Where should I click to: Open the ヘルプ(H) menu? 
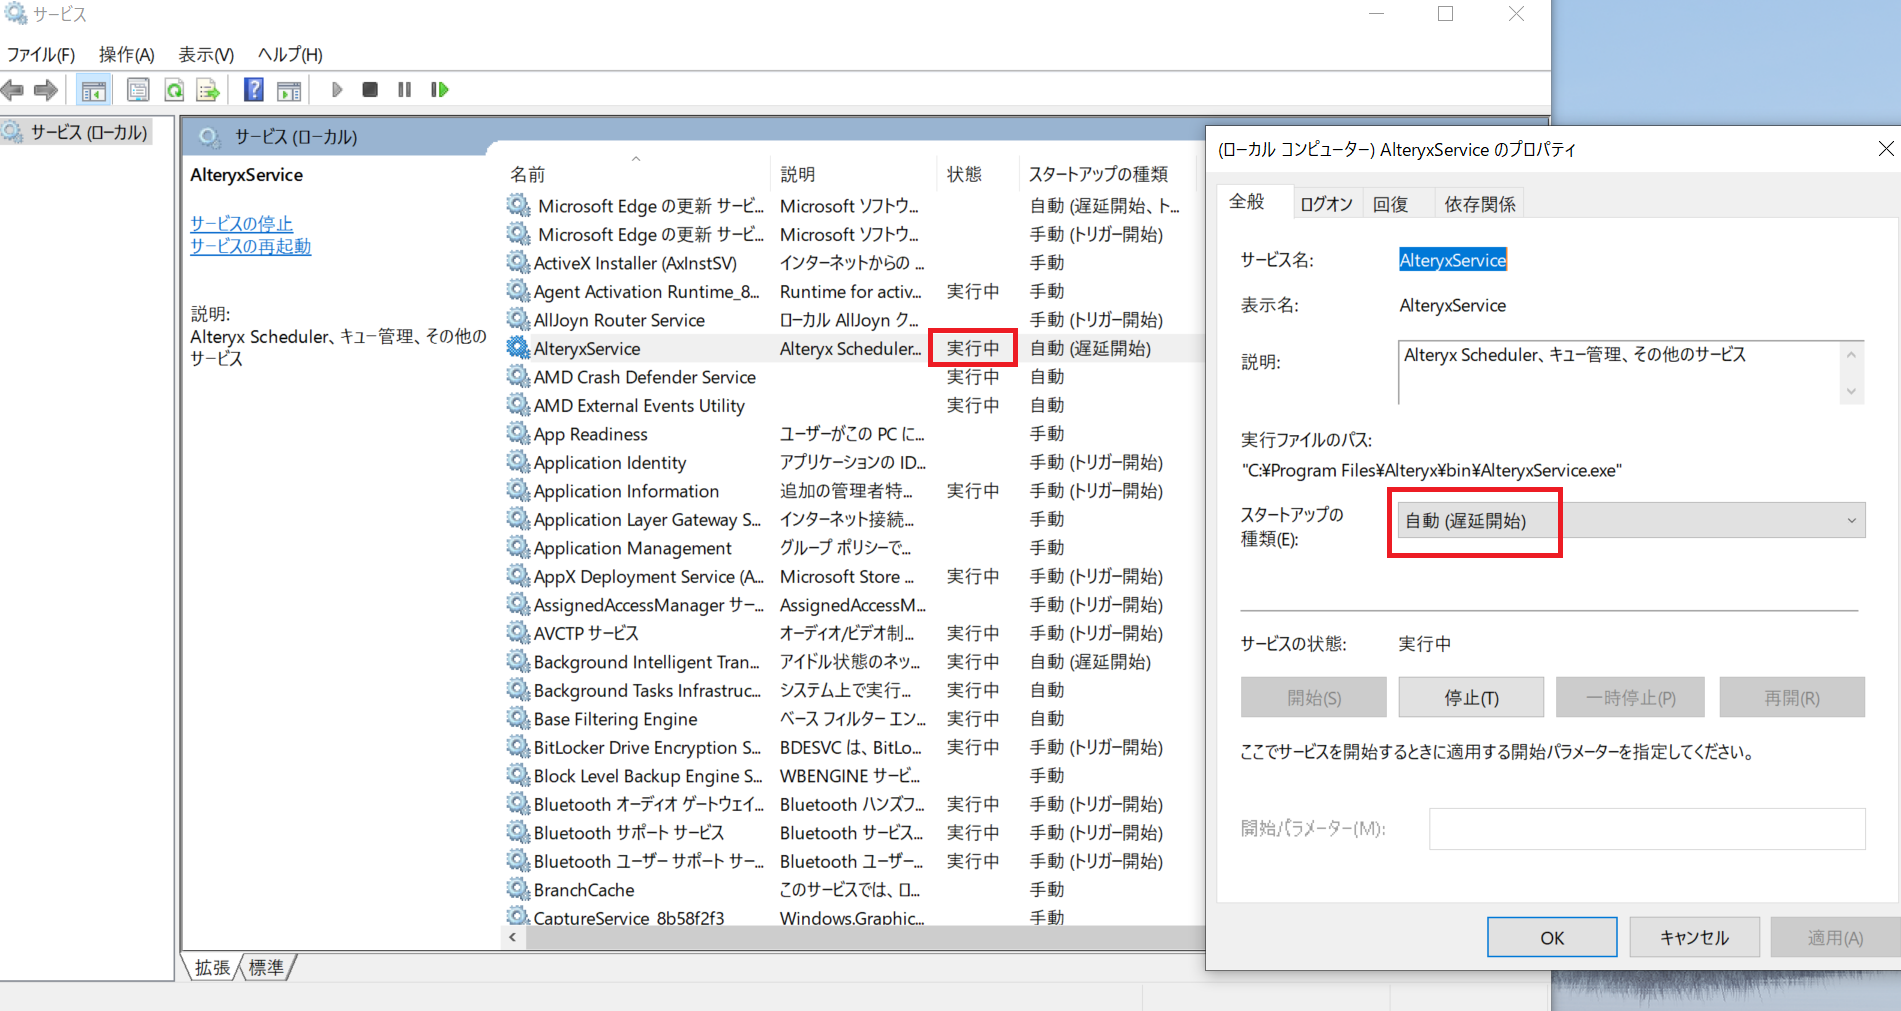click(x=290, y=55)
